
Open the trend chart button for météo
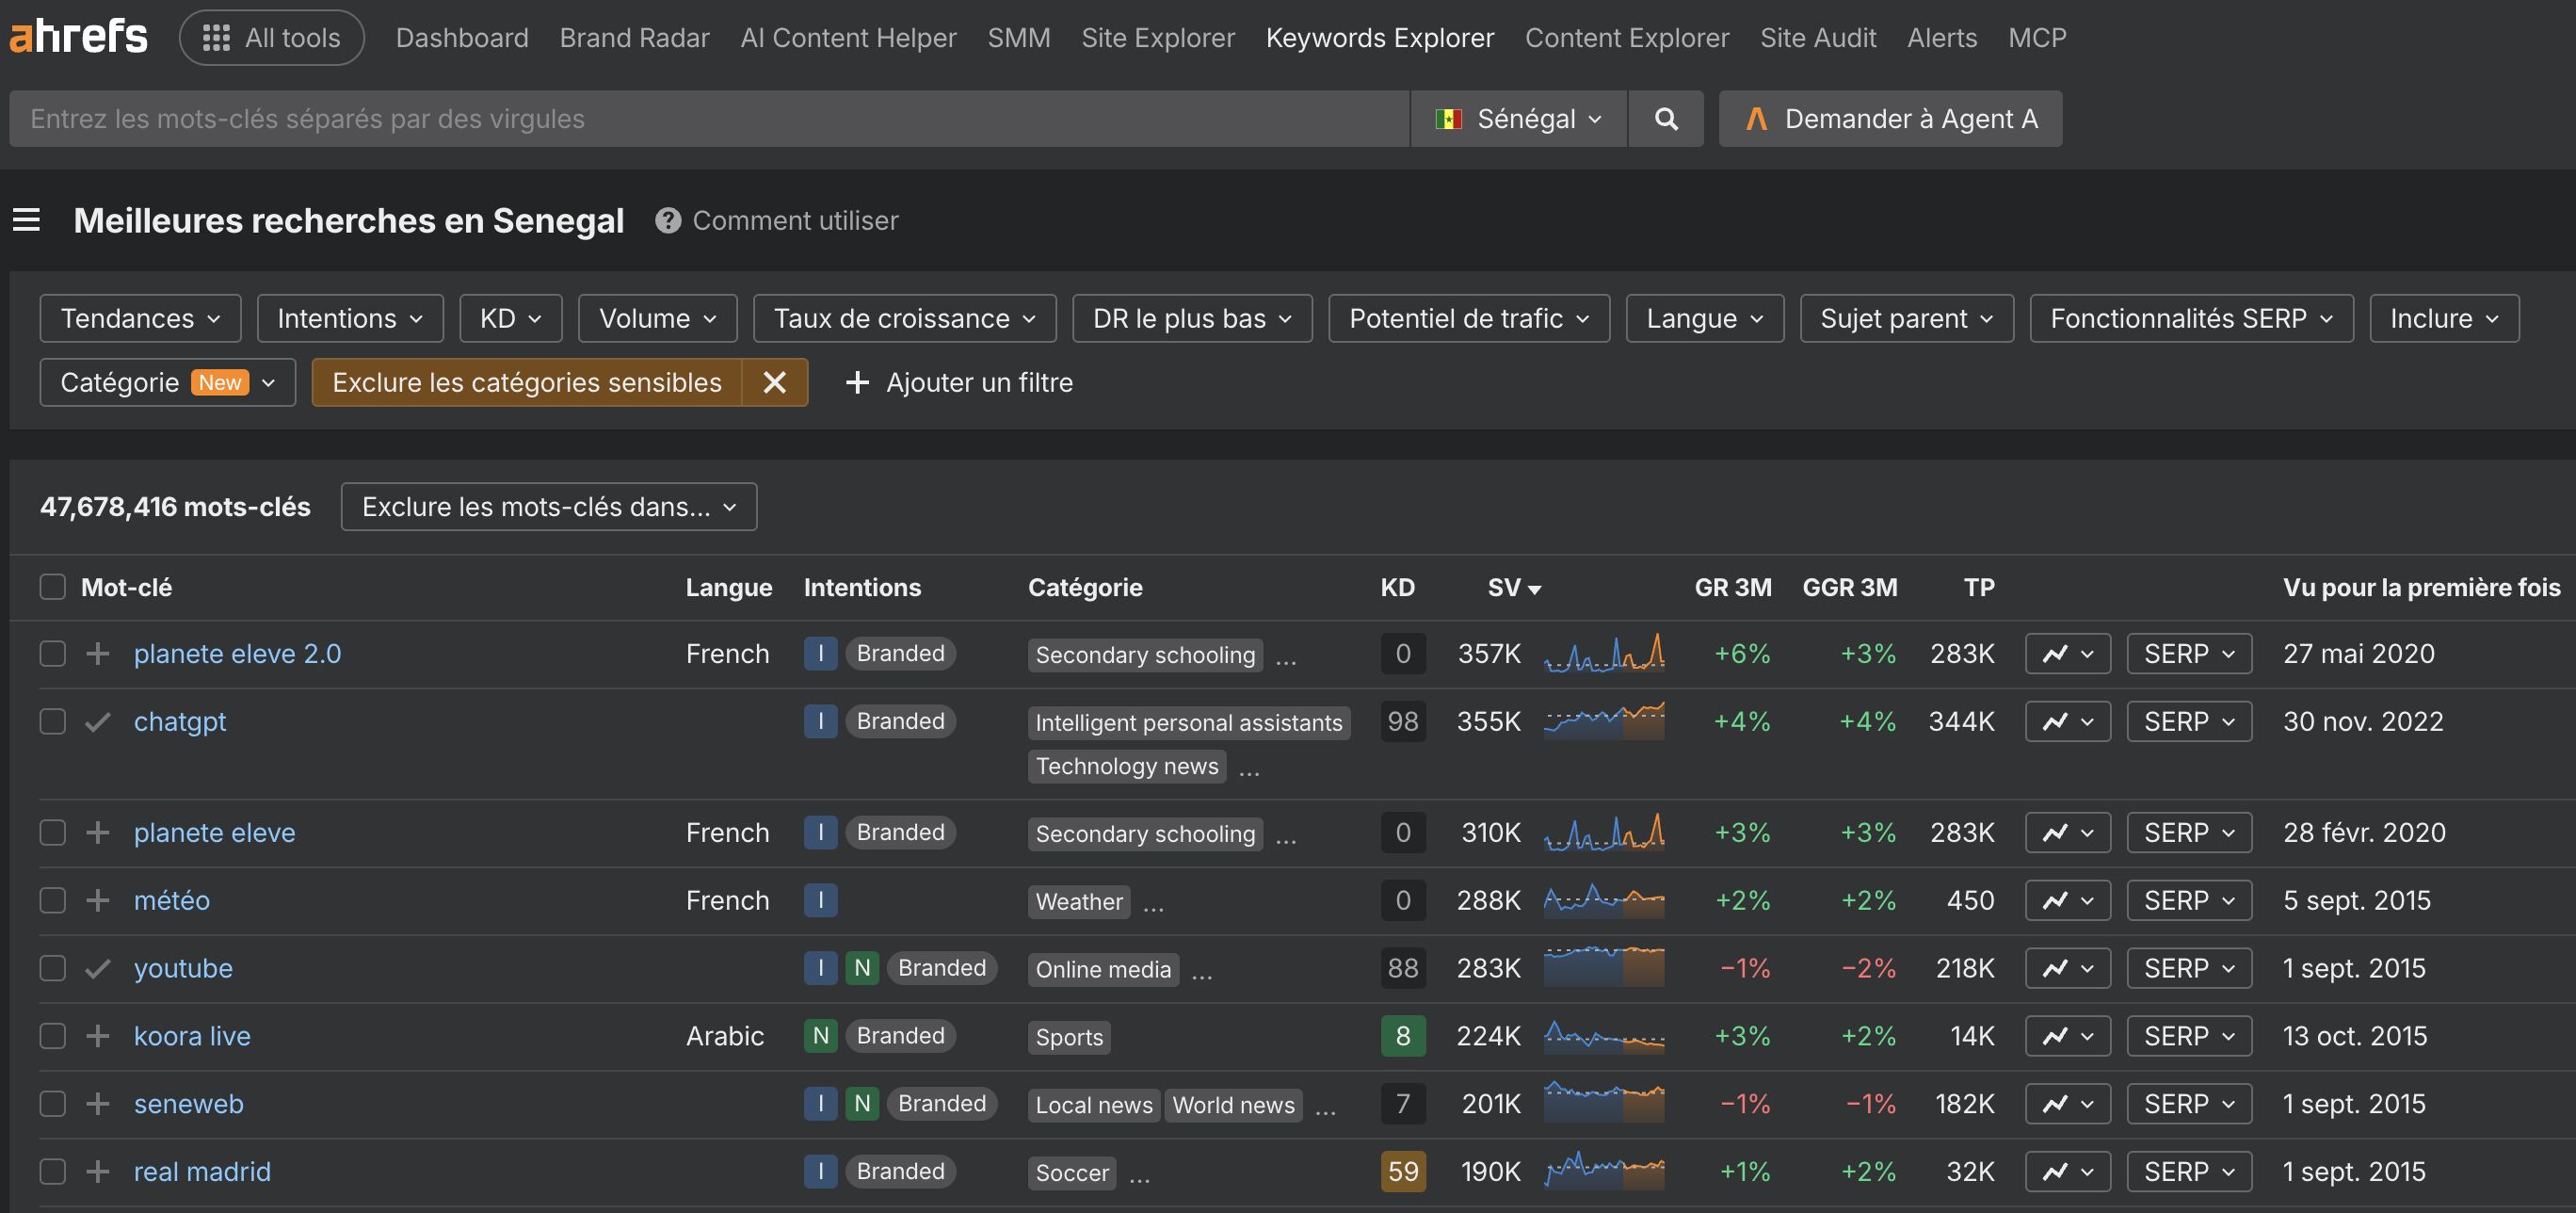pyautogui.click(x=2068, y=901)
